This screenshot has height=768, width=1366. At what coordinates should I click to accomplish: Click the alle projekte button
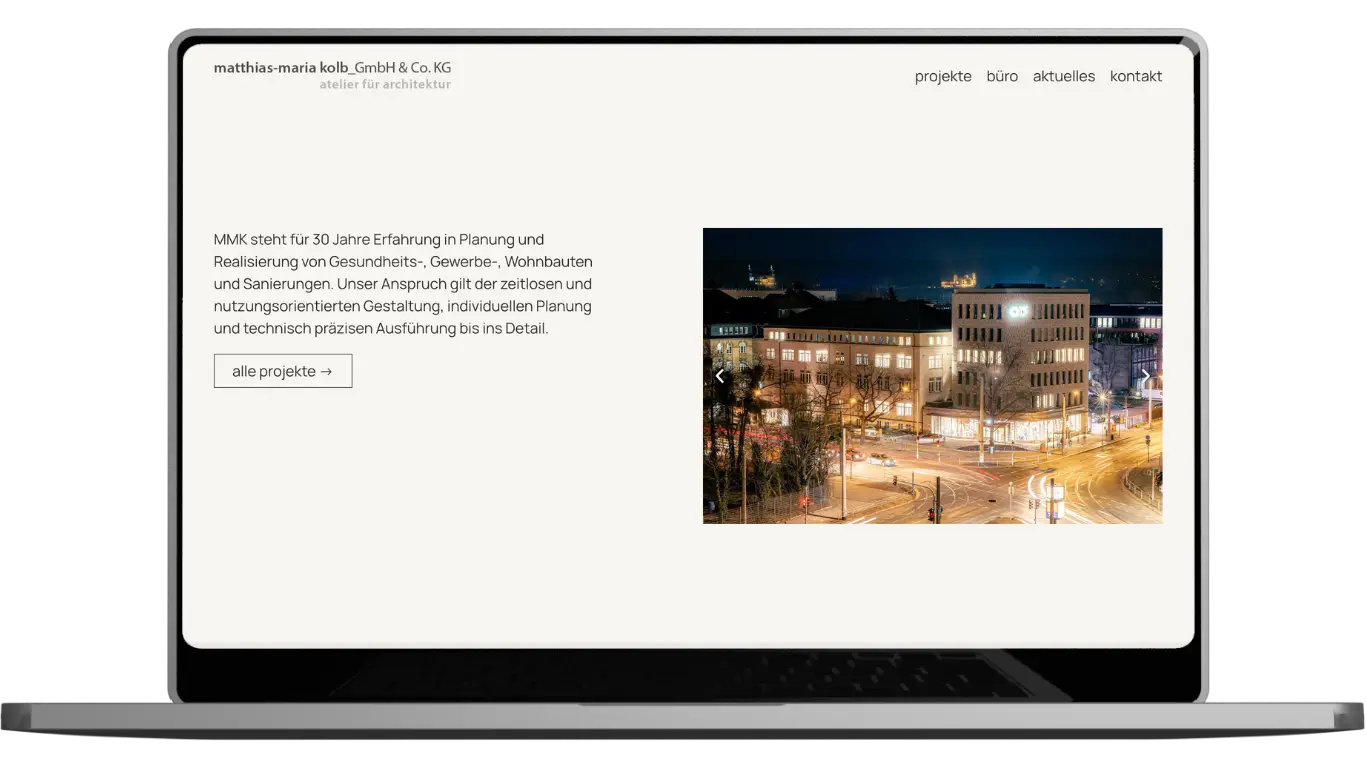tap(283, 371)
